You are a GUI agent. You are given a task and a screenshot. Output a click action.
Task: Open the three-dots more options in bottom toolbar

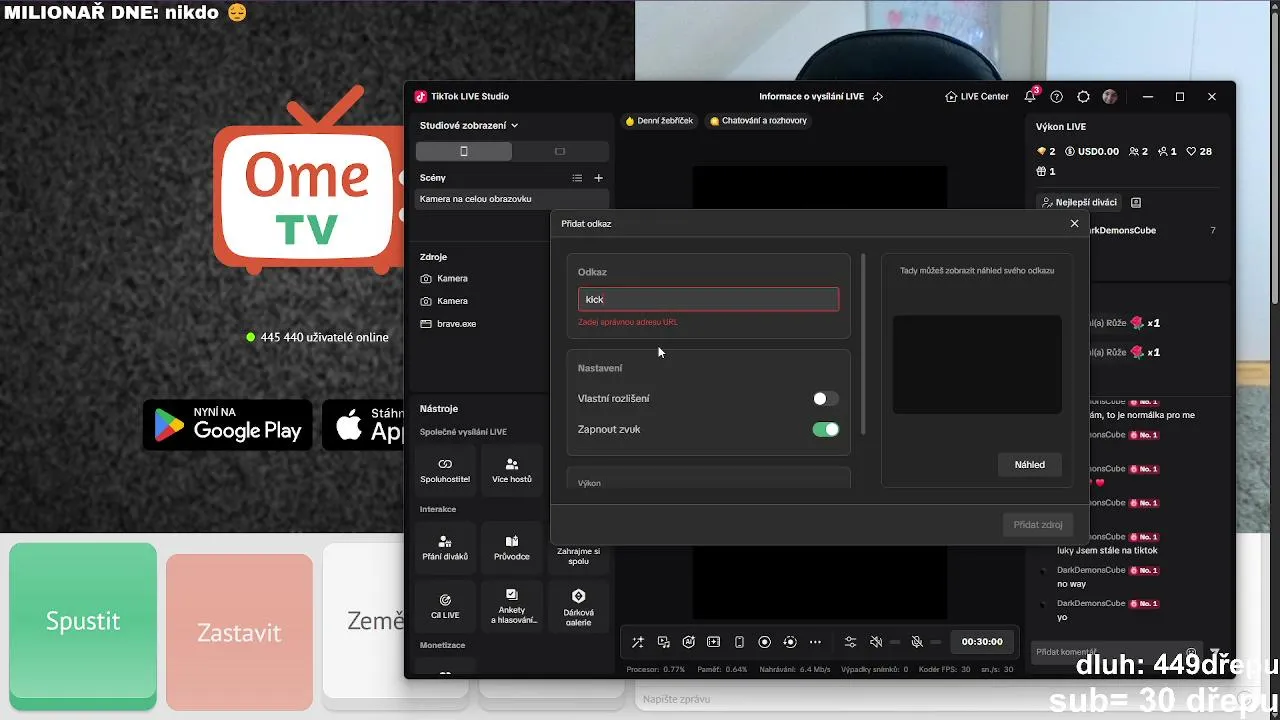tap(815, 642)
